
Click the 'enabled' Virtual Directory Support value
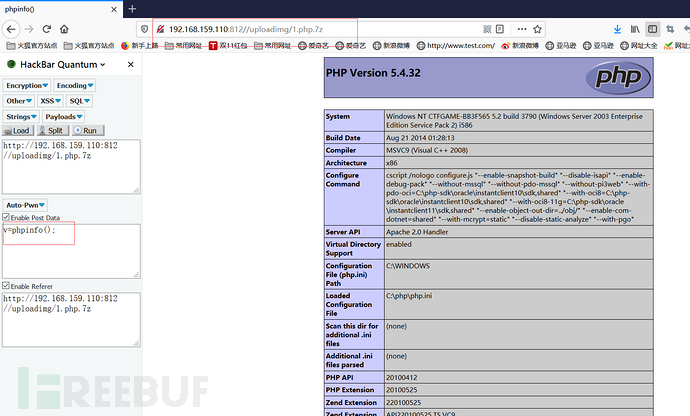pos(399,244)
